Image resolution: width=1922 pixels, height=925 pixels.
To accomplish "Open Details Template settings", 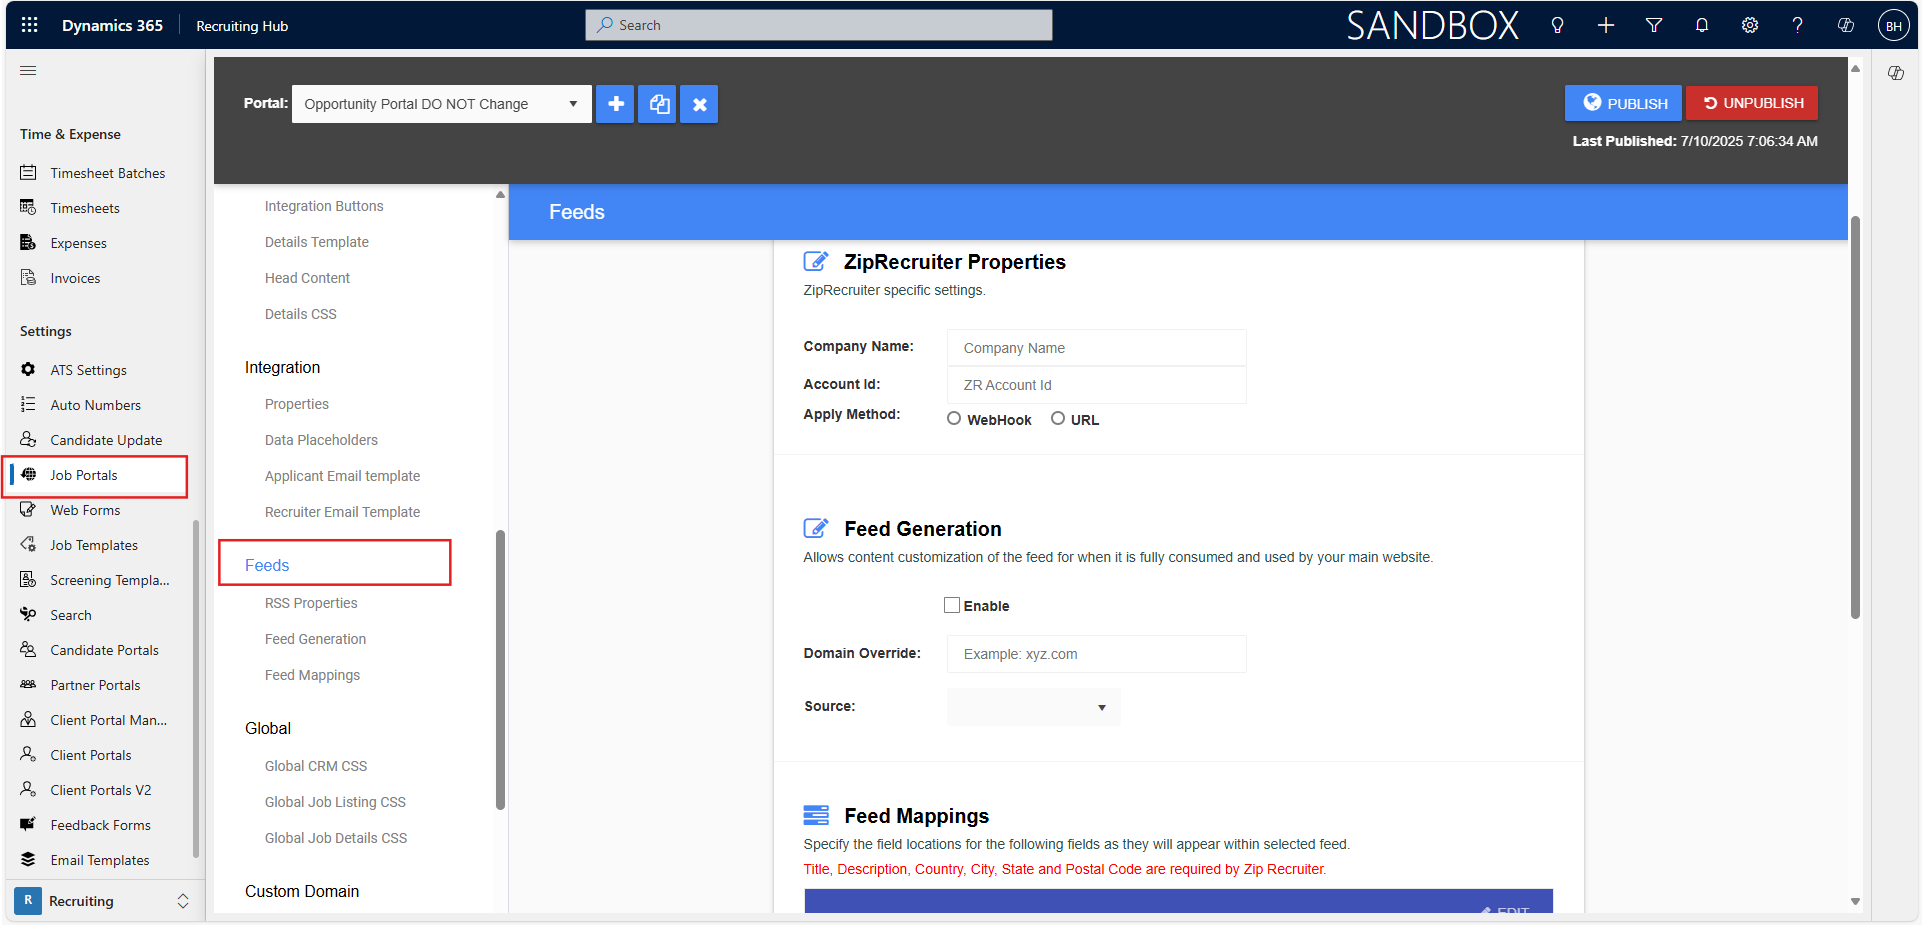I will 317,242.
